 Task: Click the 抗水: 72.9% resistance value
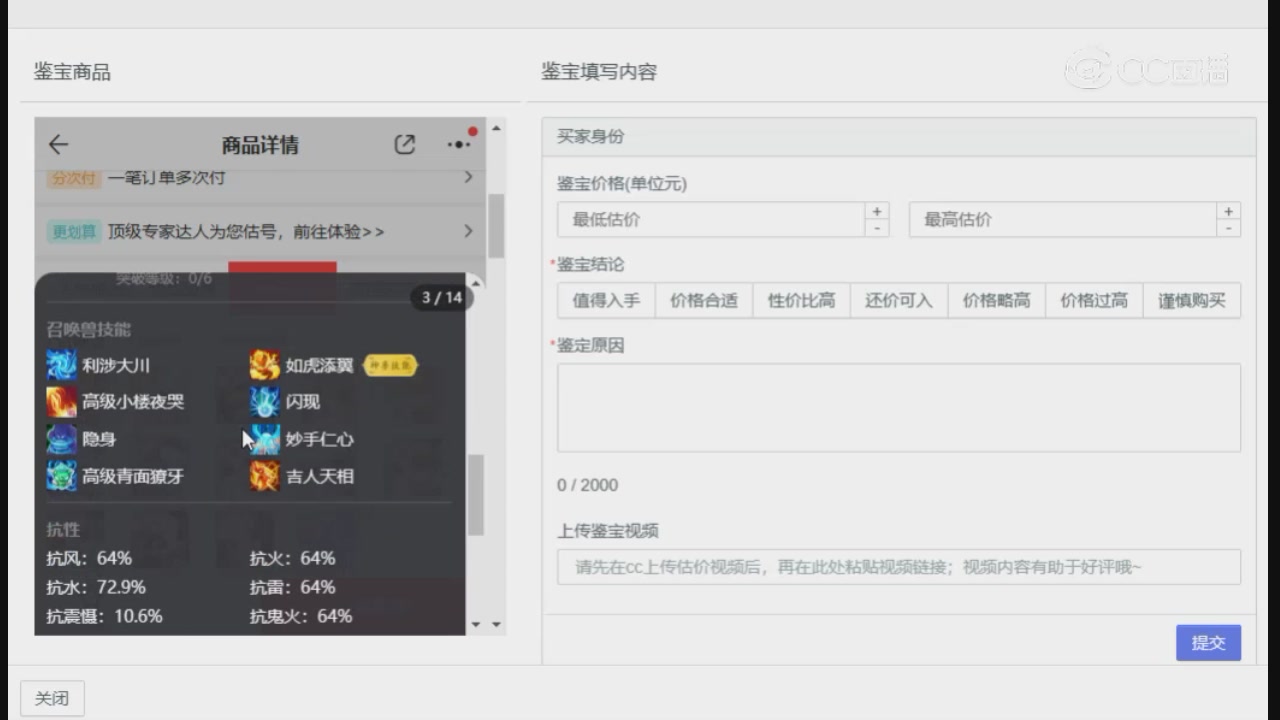[95, 587]
